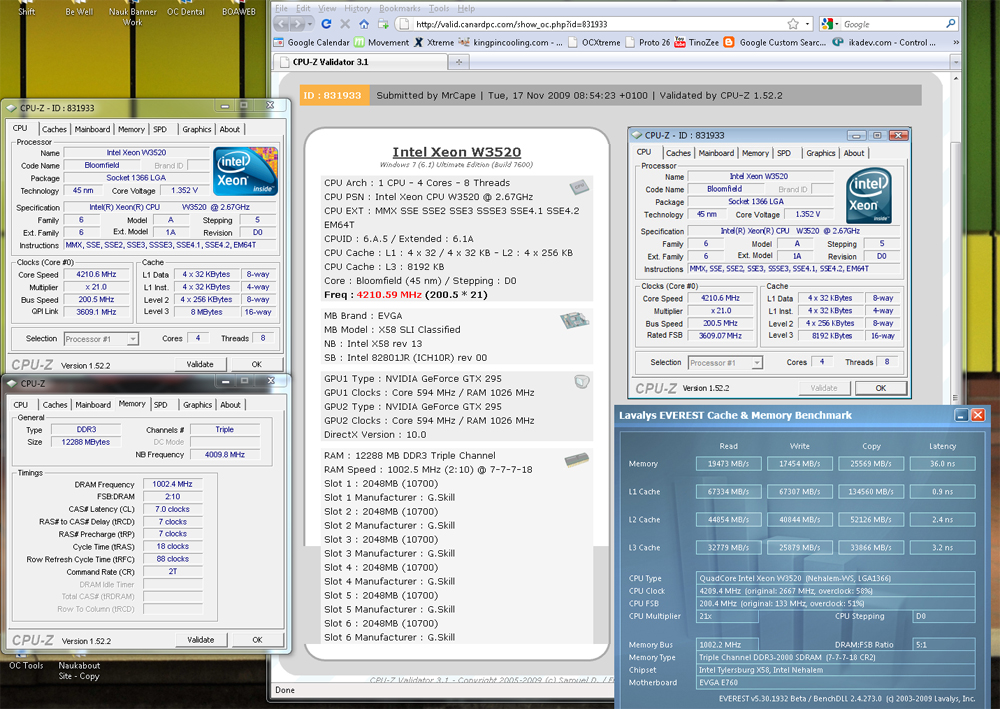Viewport: 1000px width, 709px height.
Task: Click the Intel Xeon W3520 page heading
Action: [457, 152]
